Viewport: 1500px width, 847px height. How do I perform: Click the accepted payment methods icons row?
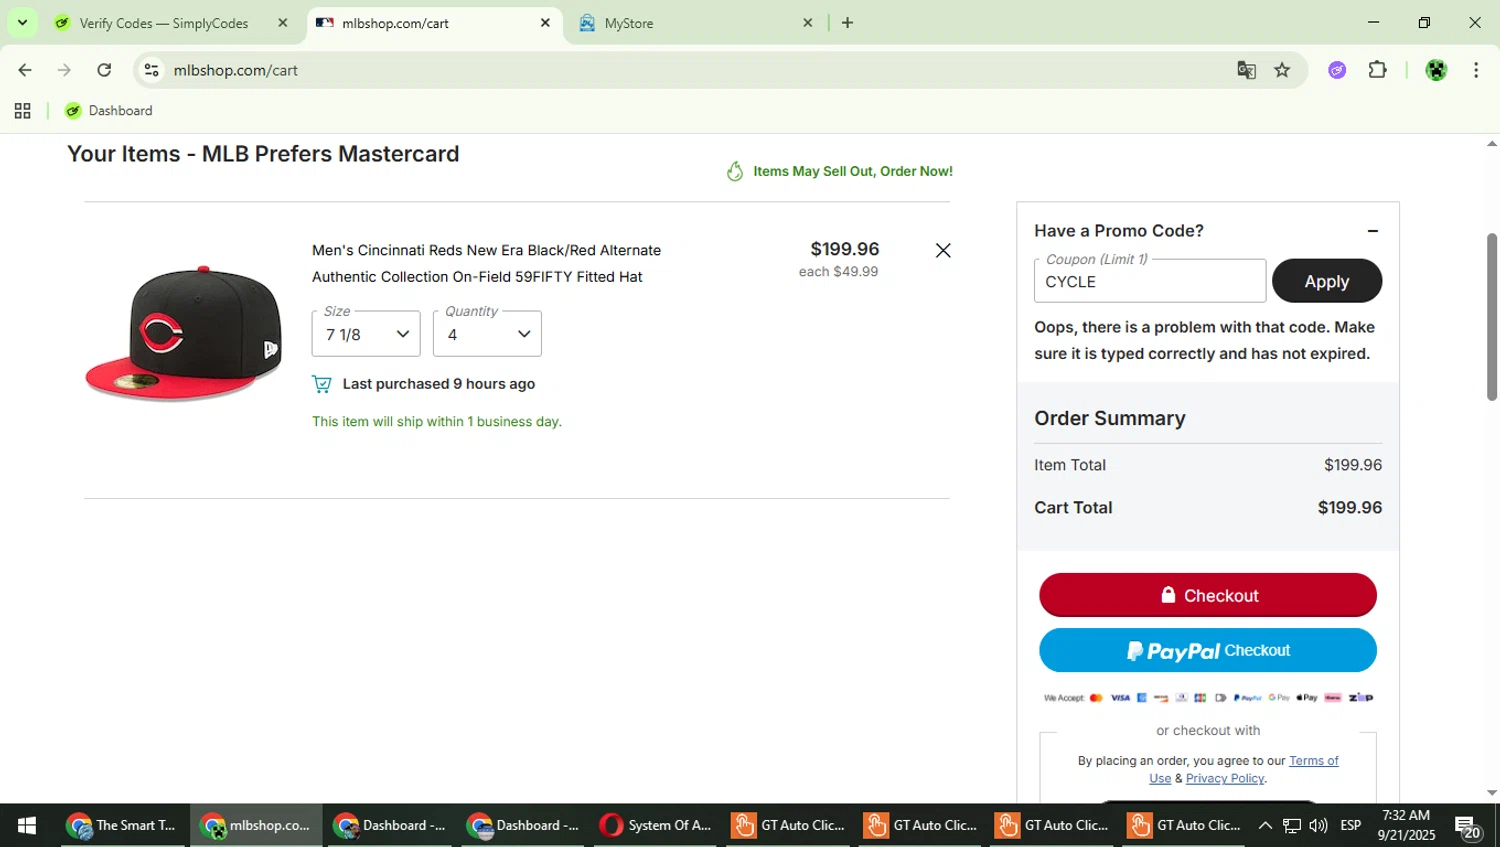click(1208, 698)
